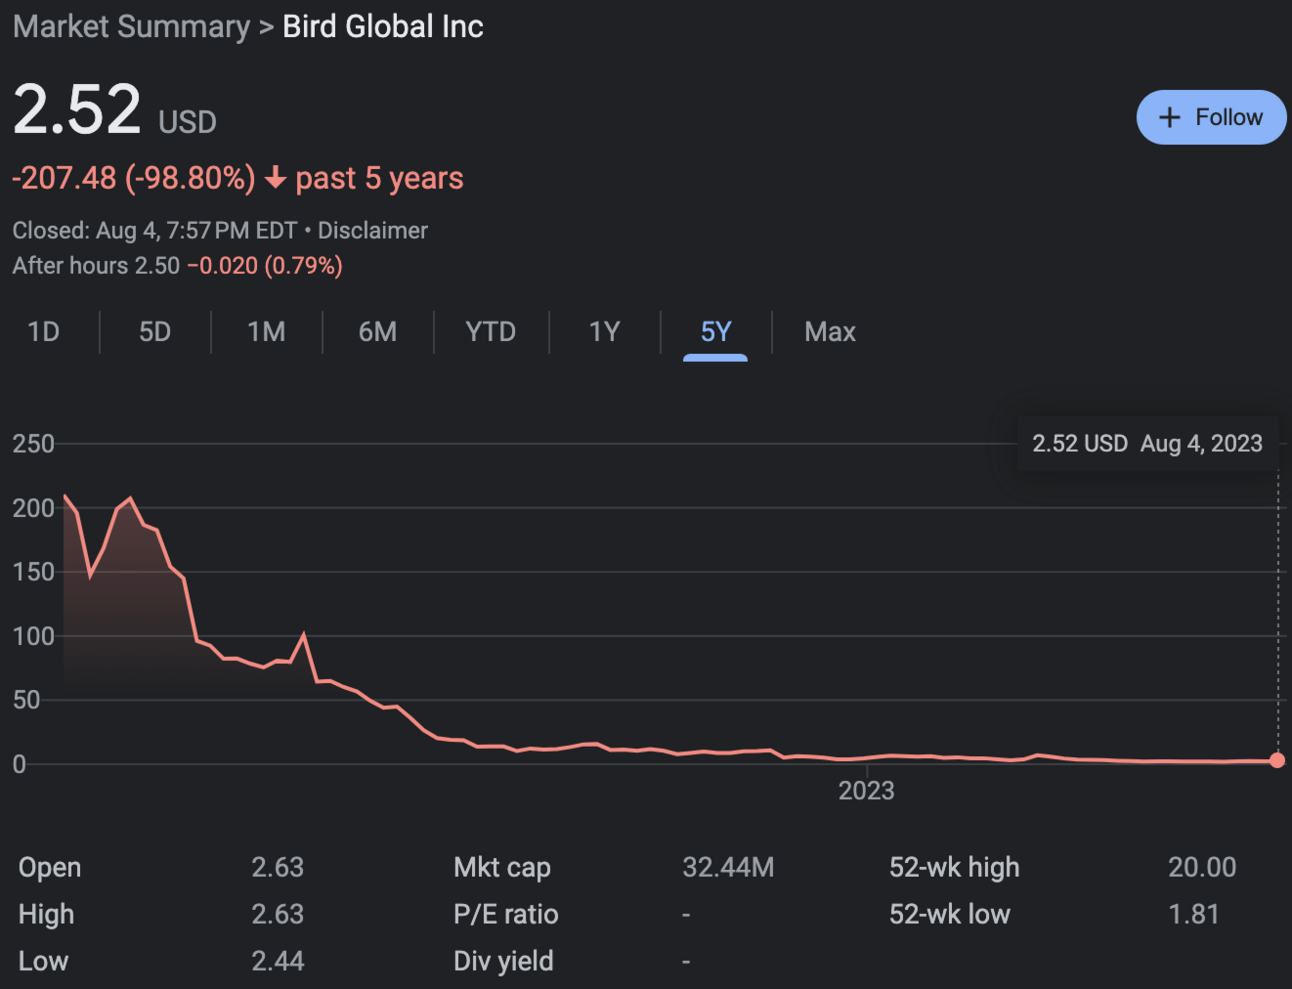The height and width of the screenshot is (989, 1292).
Task: Click the Low value 2.44
Action: tap(277, 961)
